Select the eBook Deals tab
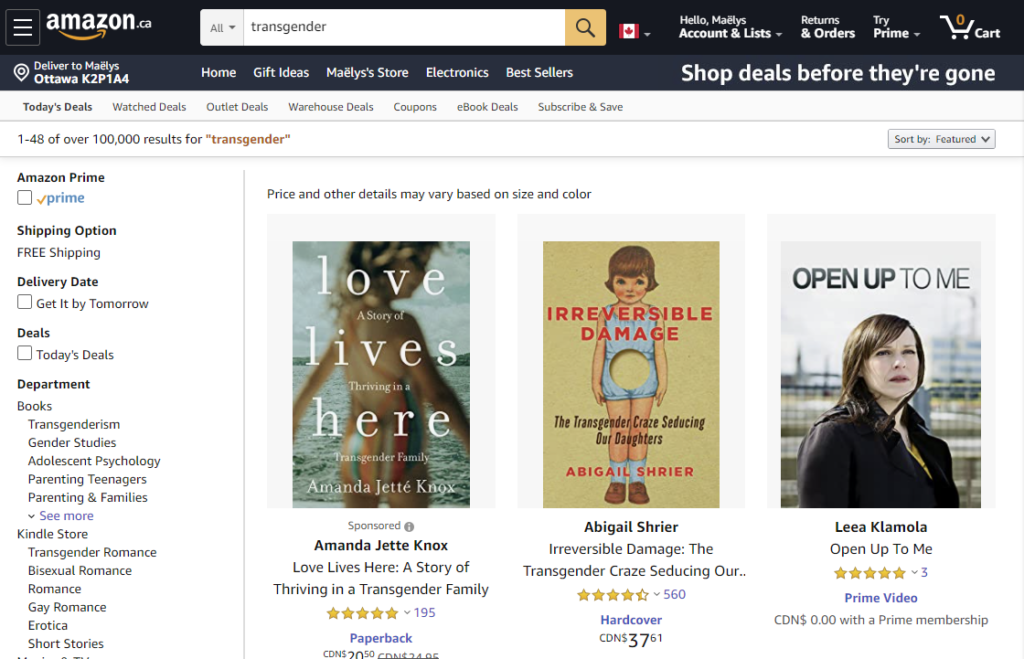The image size is (1024, 659). tap(487, 107)
